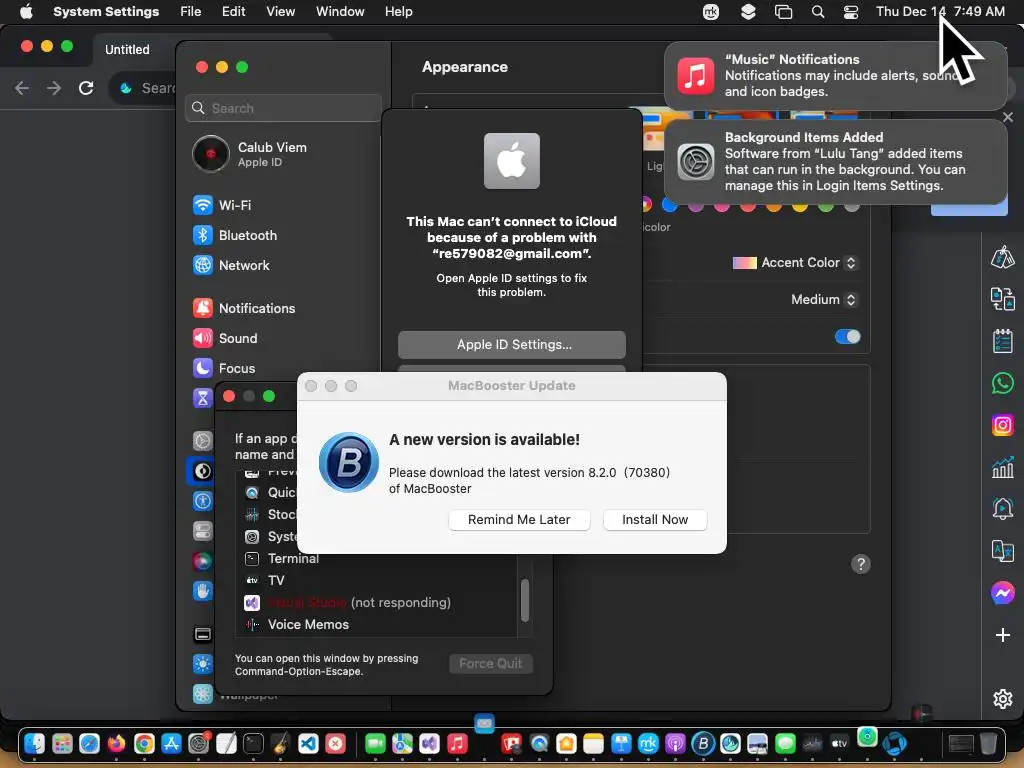Open the Accent Color popup
Viewport: 1024px width, 768px height.
[x=795, y=263]
